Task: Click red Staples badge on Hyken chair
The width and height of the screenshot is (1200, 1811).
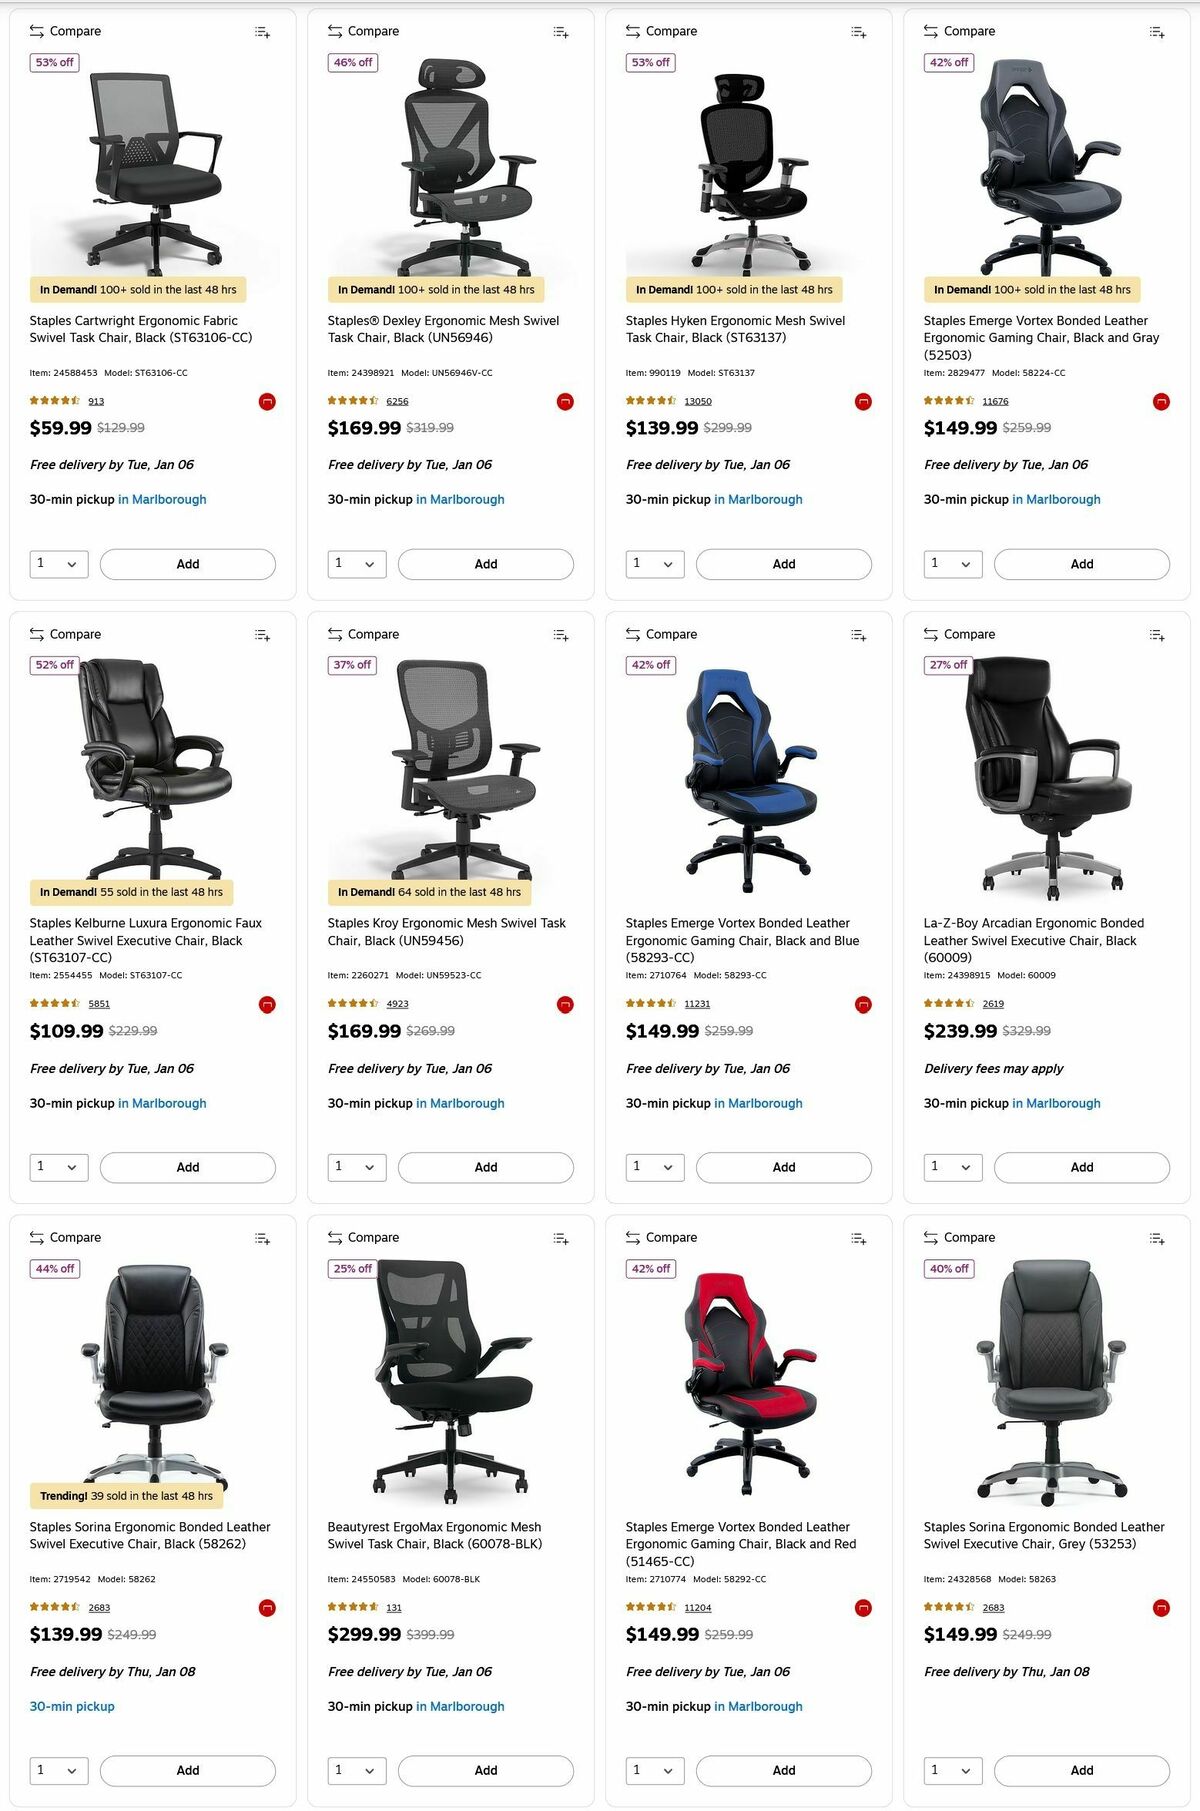Action: click(863, 402)
